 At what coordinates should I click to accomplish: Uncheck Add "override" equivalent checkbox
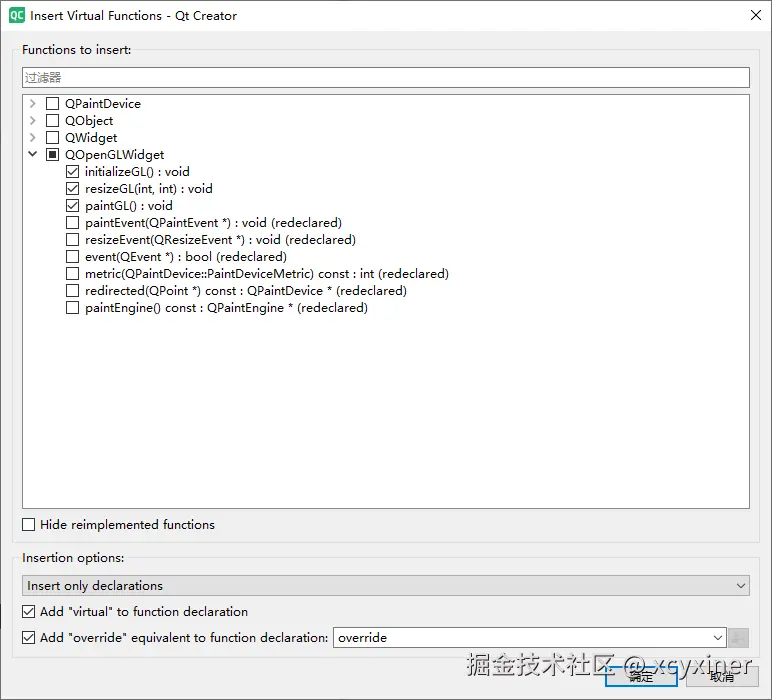click(29, 637)
